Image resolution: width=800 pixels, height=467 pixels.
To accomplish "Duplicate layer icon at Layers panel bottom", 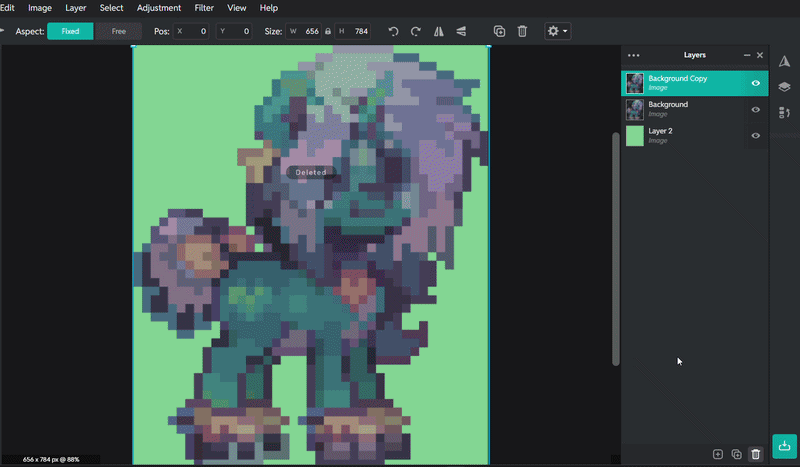I will click(x=736, y=454).
